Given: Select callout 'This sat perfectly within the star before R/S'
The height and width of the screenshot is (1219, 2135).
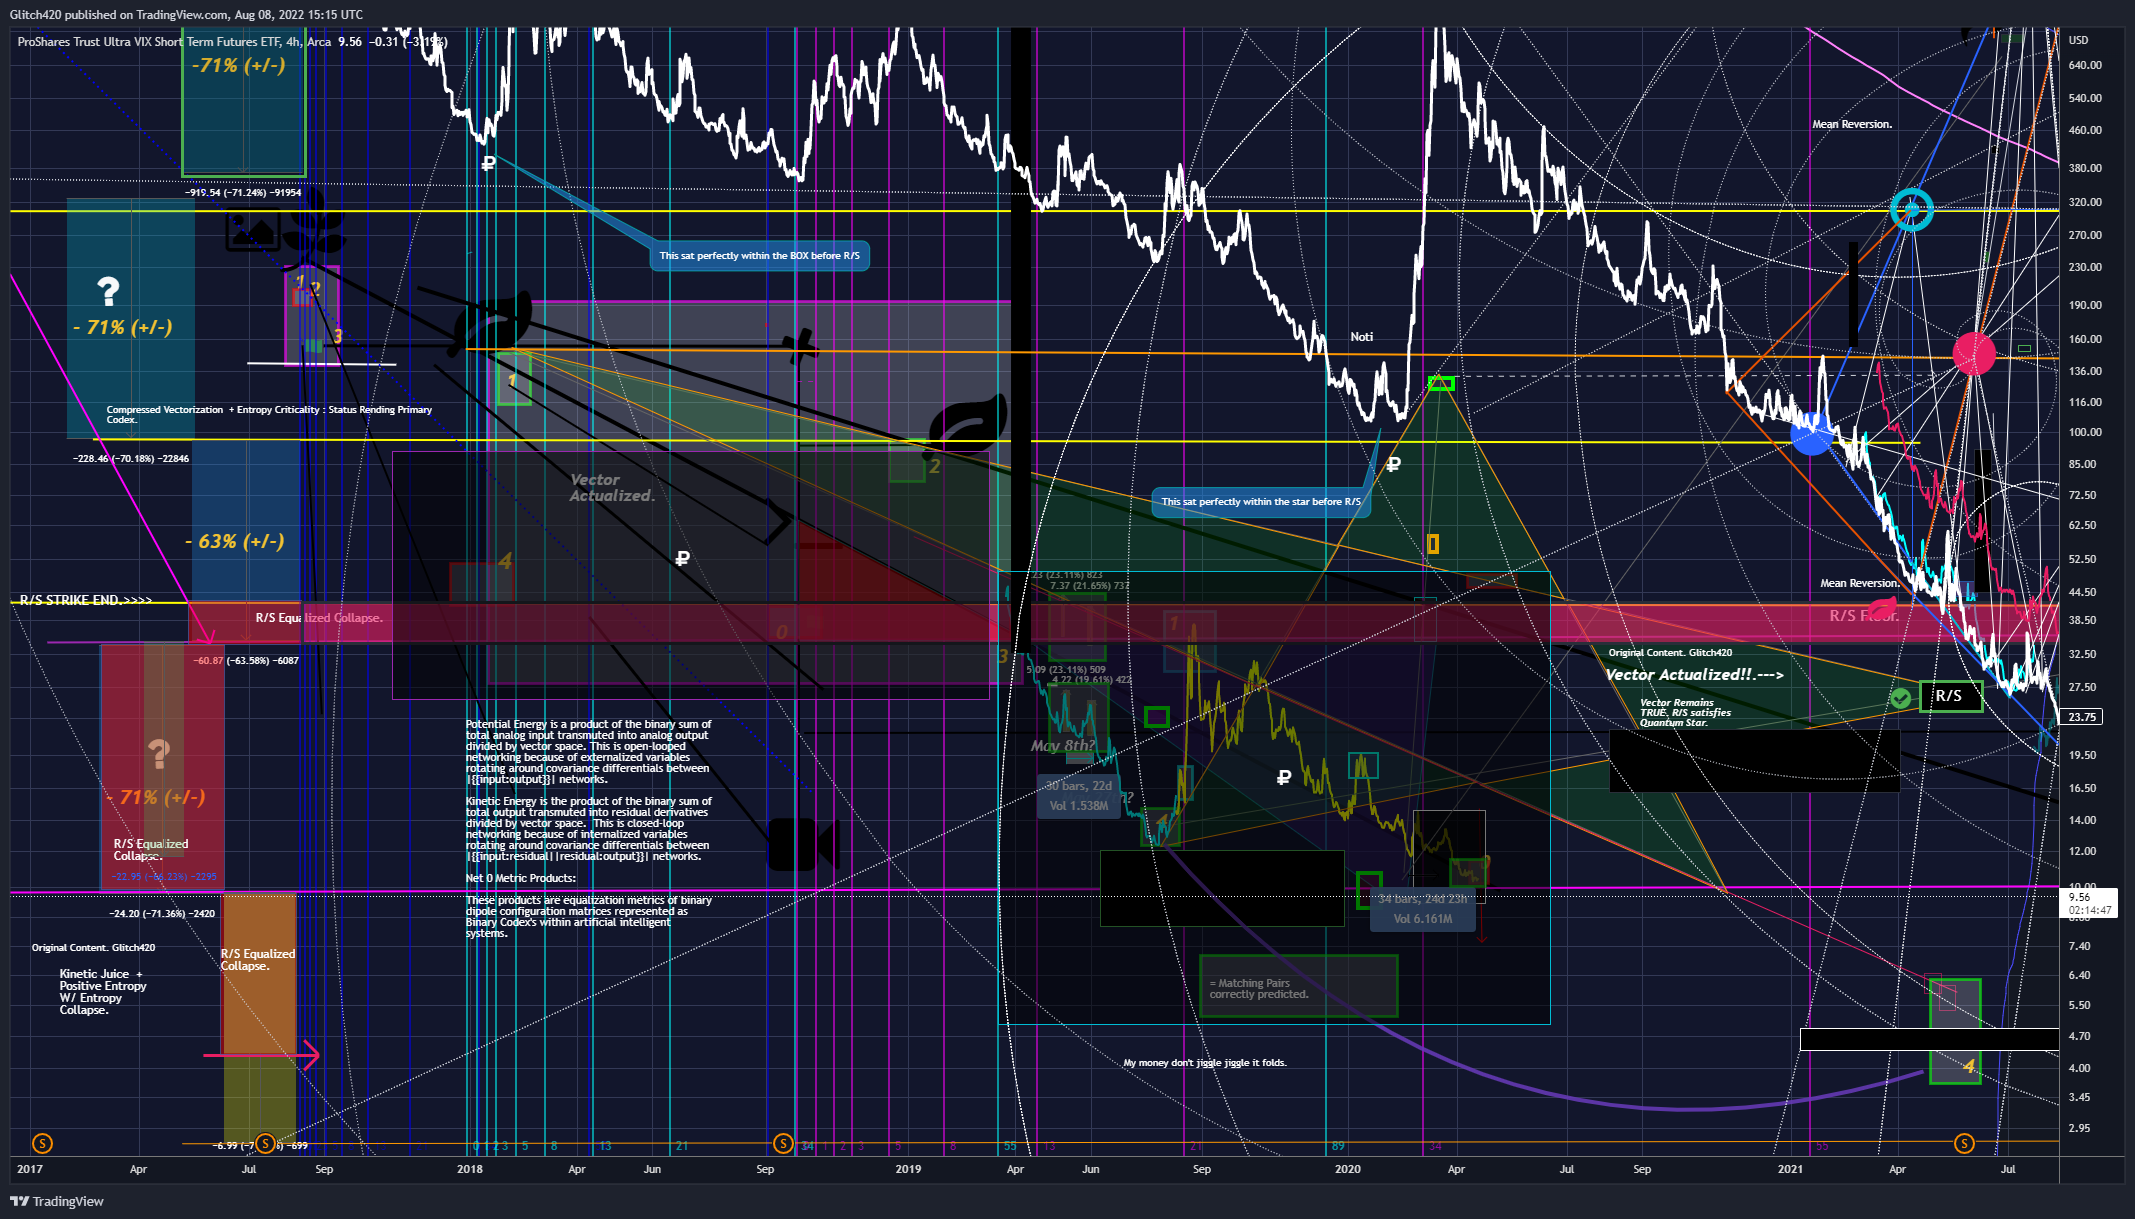Looking at the screenshot, I should tap(1261, 502).
